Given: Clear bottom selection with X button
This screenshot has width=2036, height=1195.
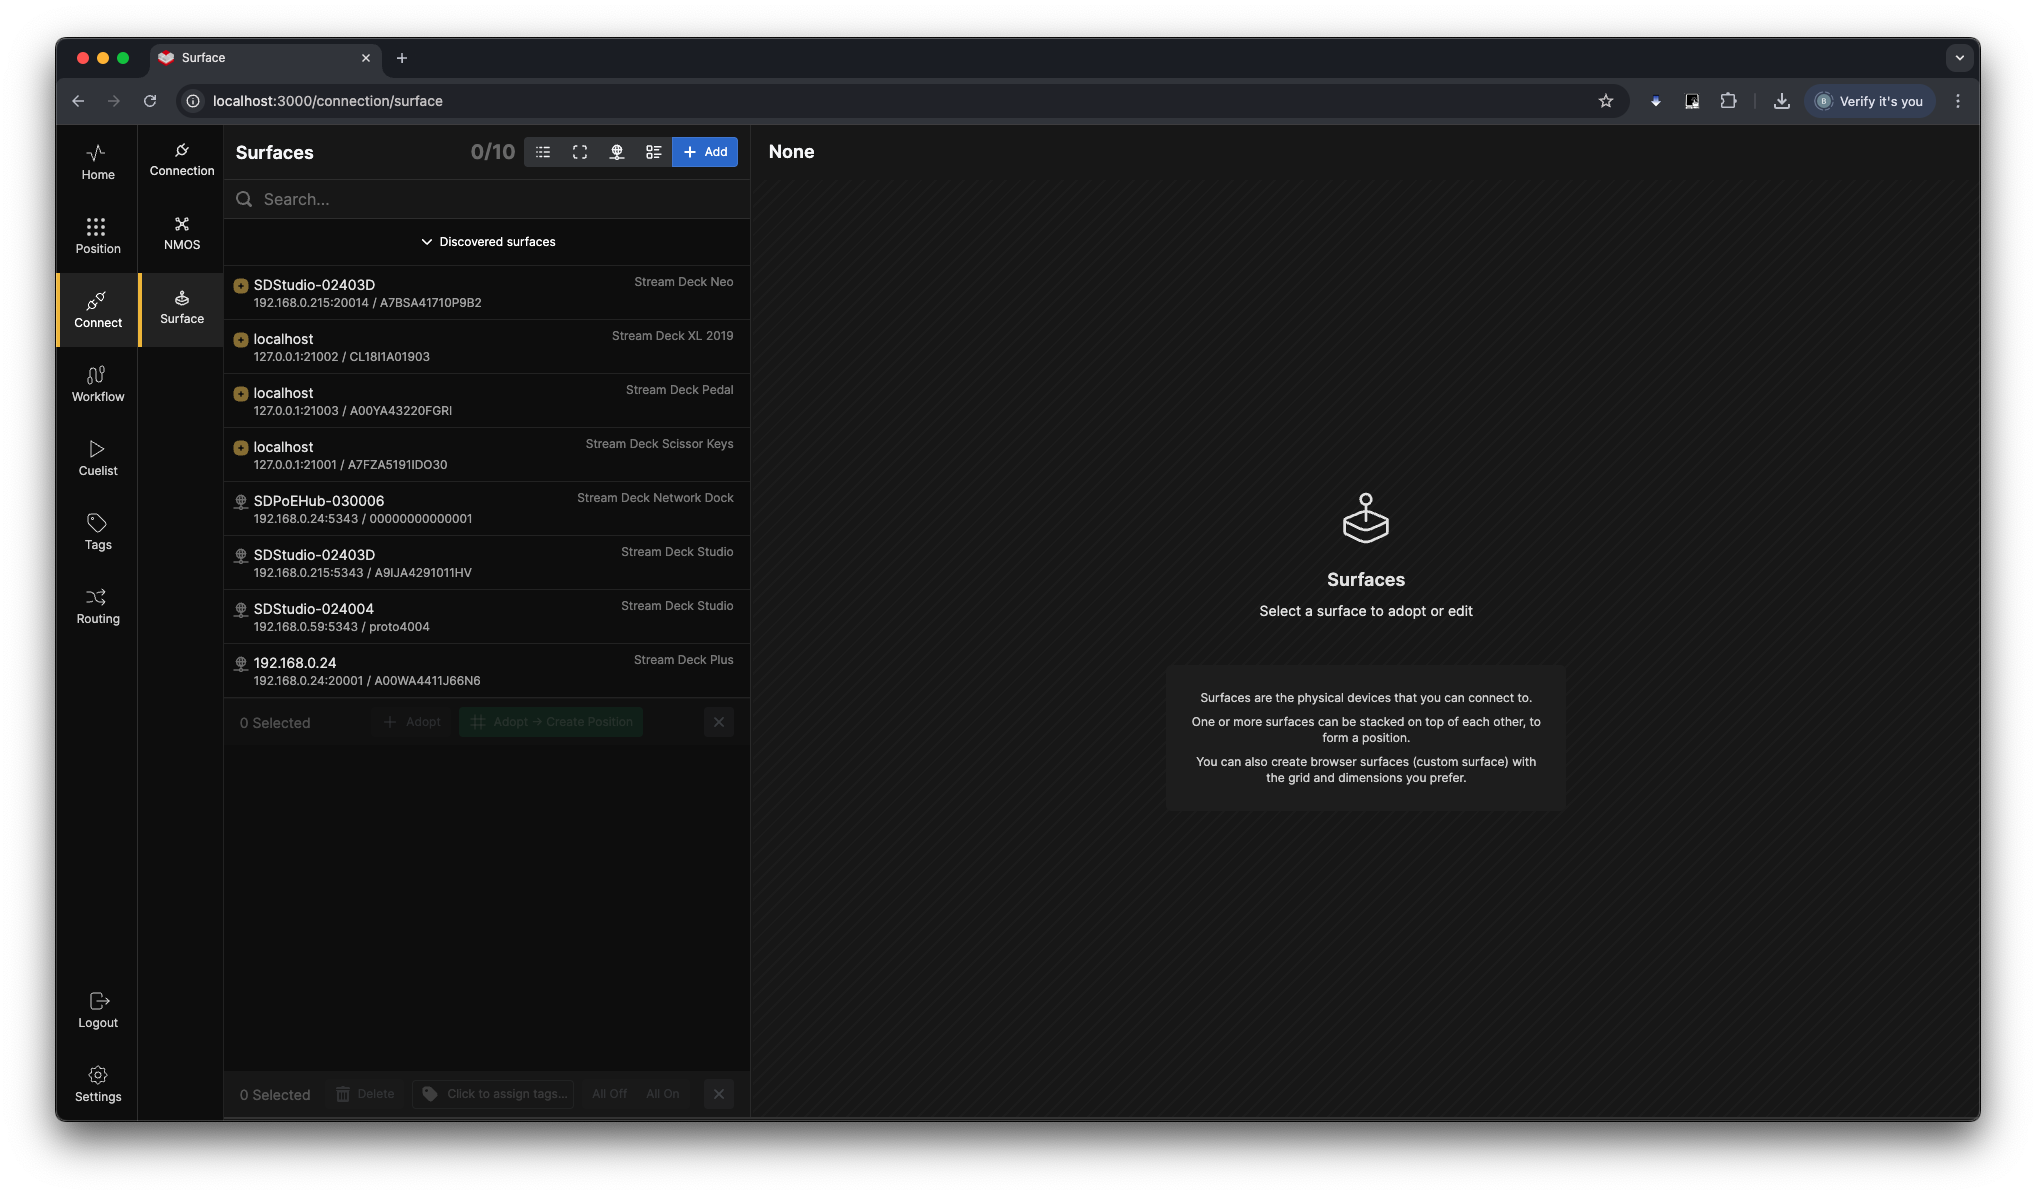Looking at the screenshot, I should pyautogui.click(x=719, y=1094).
